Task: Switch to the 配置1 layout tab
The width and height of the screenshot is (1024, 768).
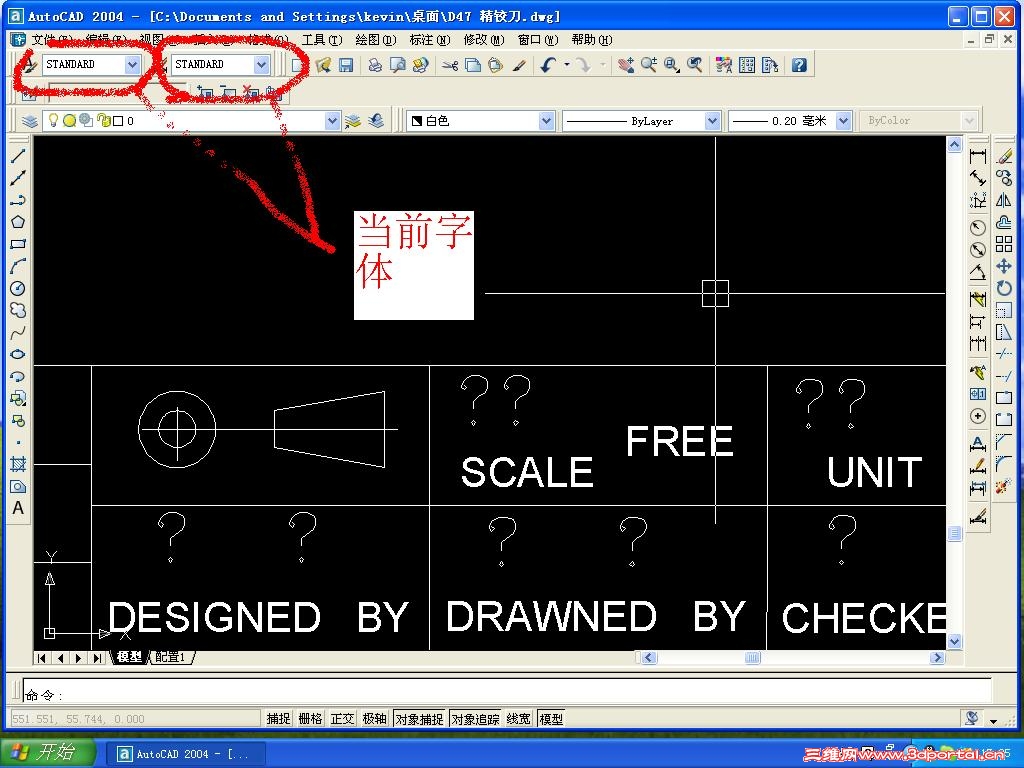Action: 171,657
